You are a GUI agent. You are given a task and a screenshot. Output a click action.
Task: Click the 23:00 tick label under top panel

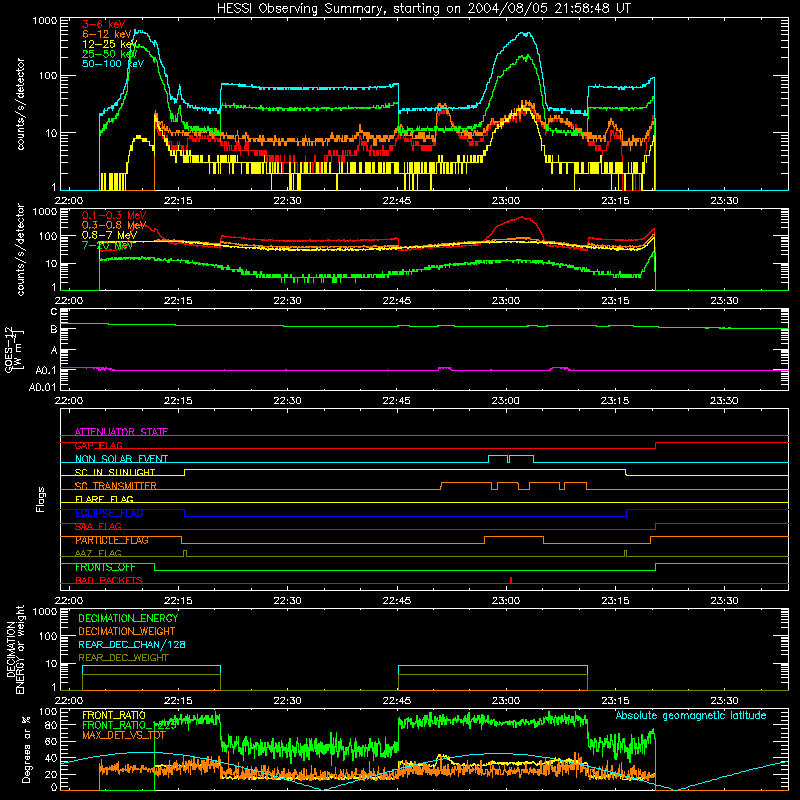(506, 201)
